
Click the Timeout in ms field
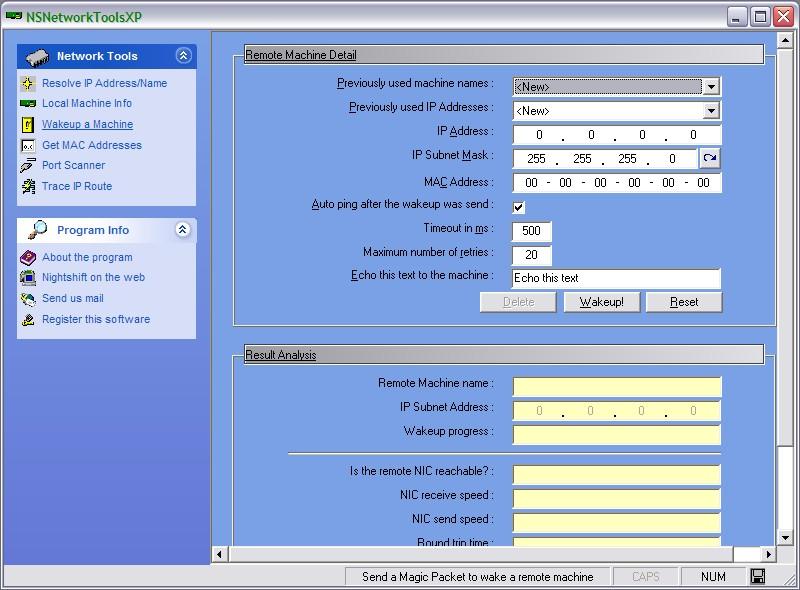(x=532, y=231)
